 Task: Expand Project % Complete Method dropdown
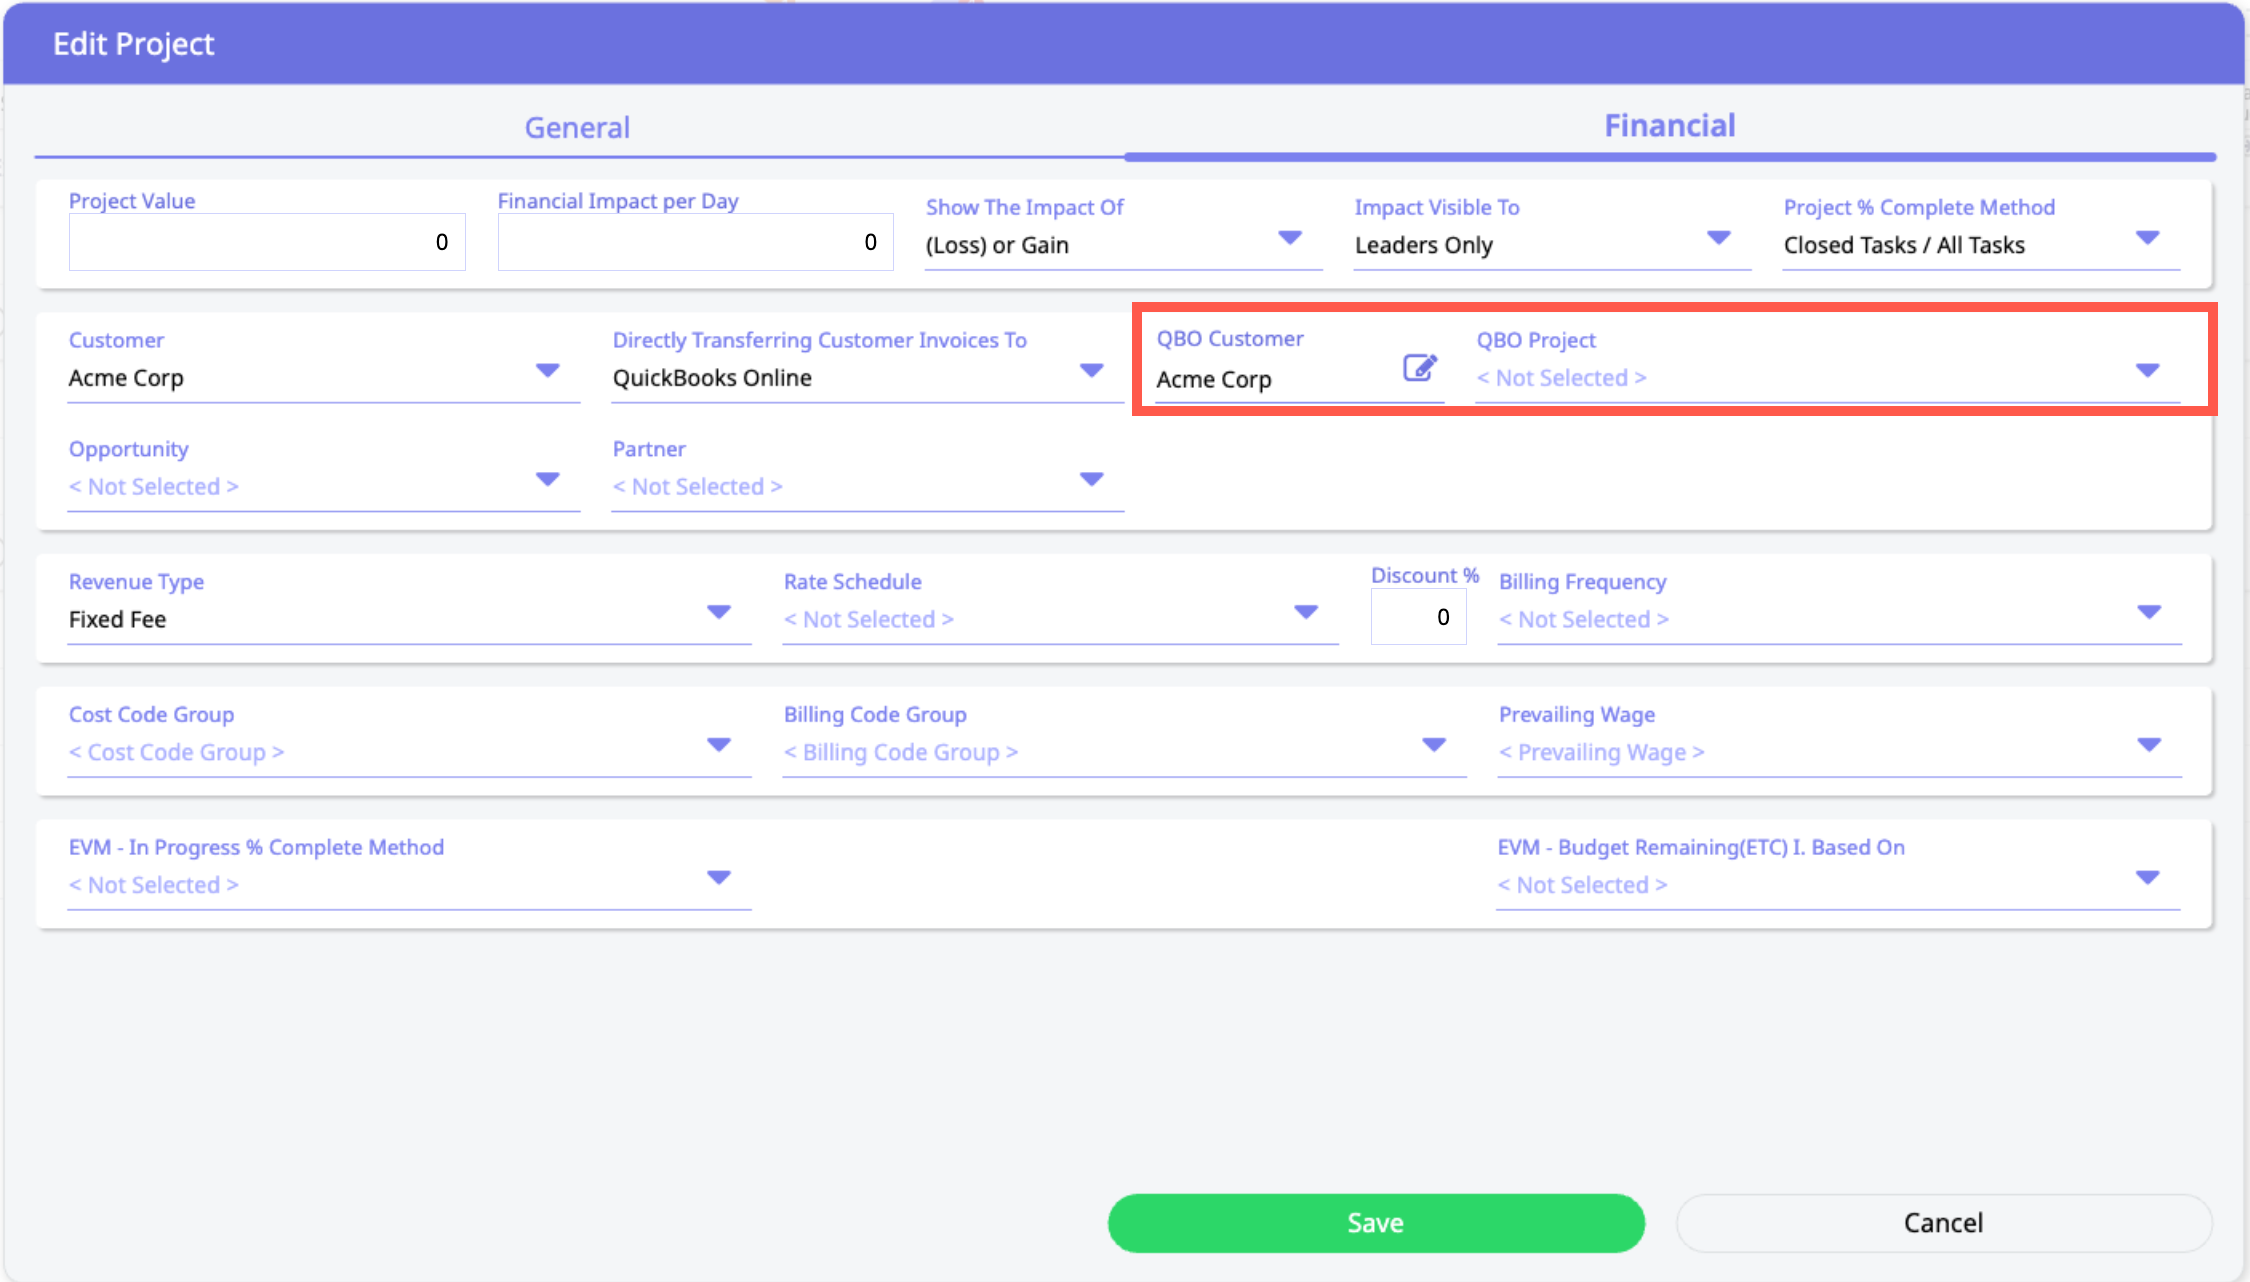point(2147,238)
